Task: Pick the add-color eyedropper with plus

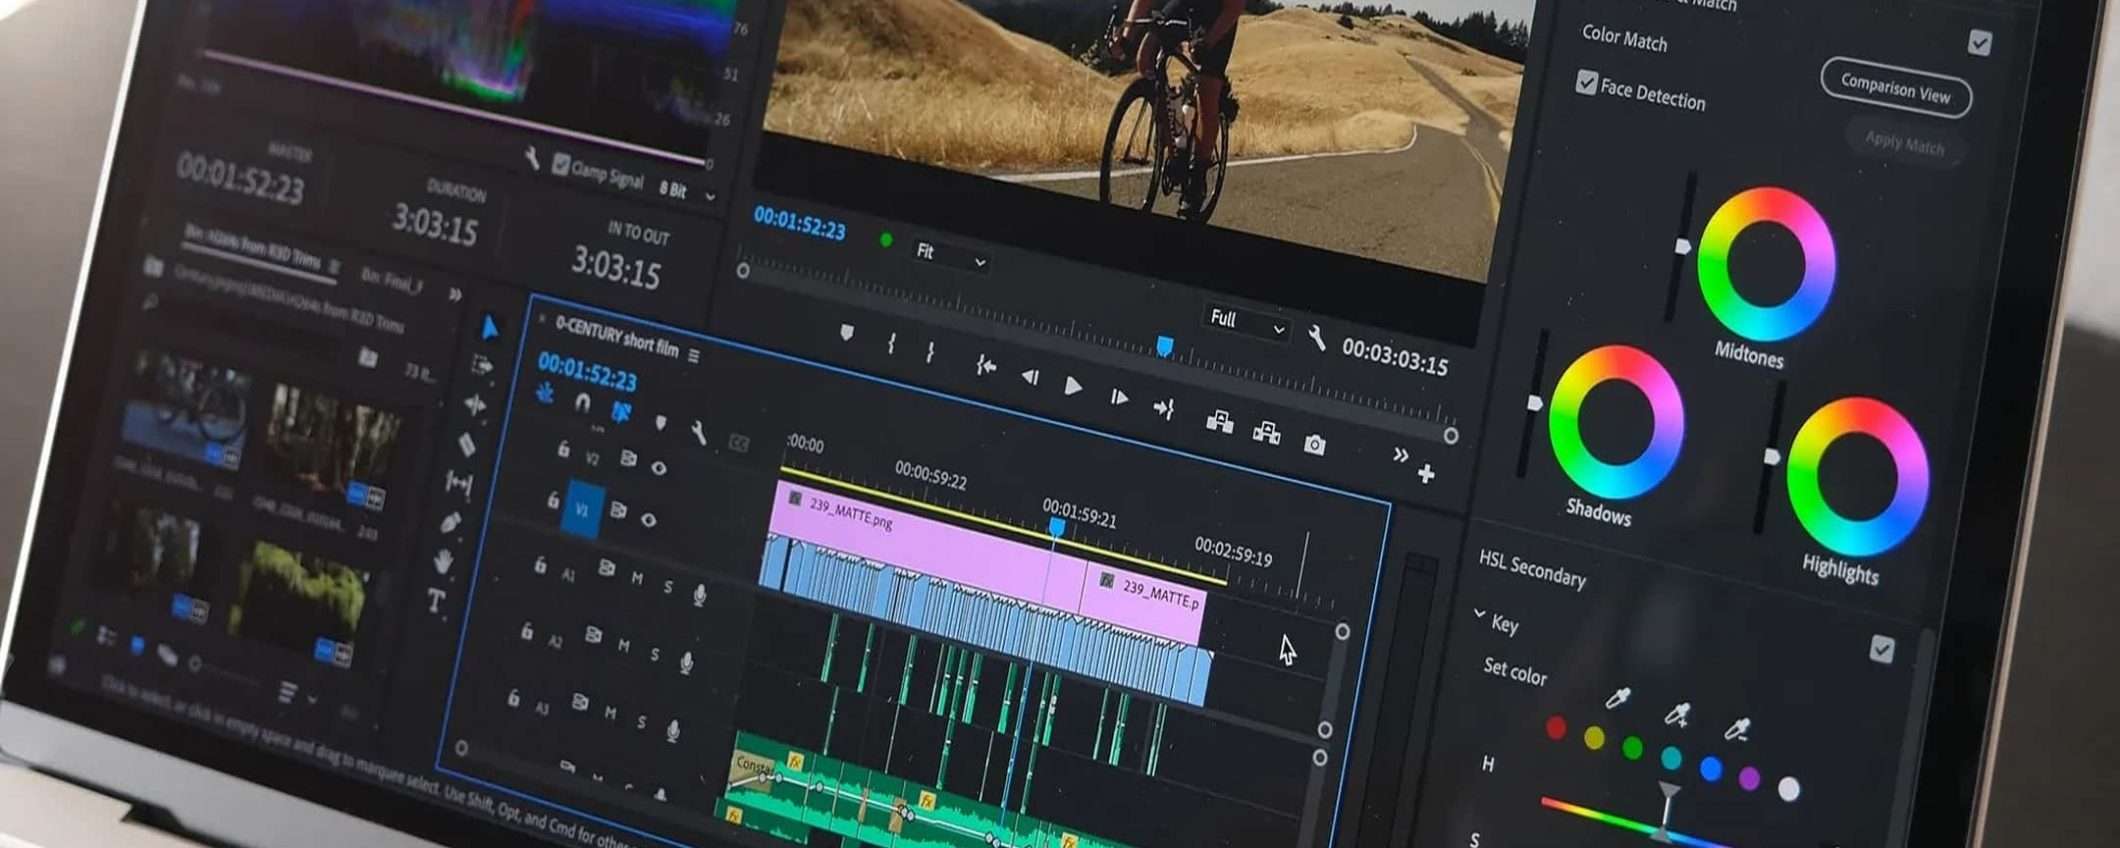Action: click(1677, 713)
